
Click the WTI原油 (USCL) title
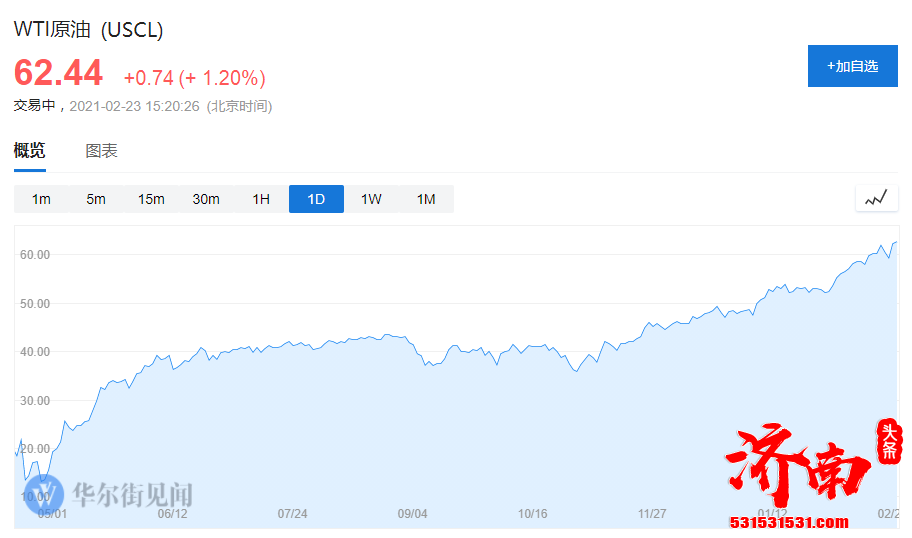pyautogui.click(x=88, y=30)
